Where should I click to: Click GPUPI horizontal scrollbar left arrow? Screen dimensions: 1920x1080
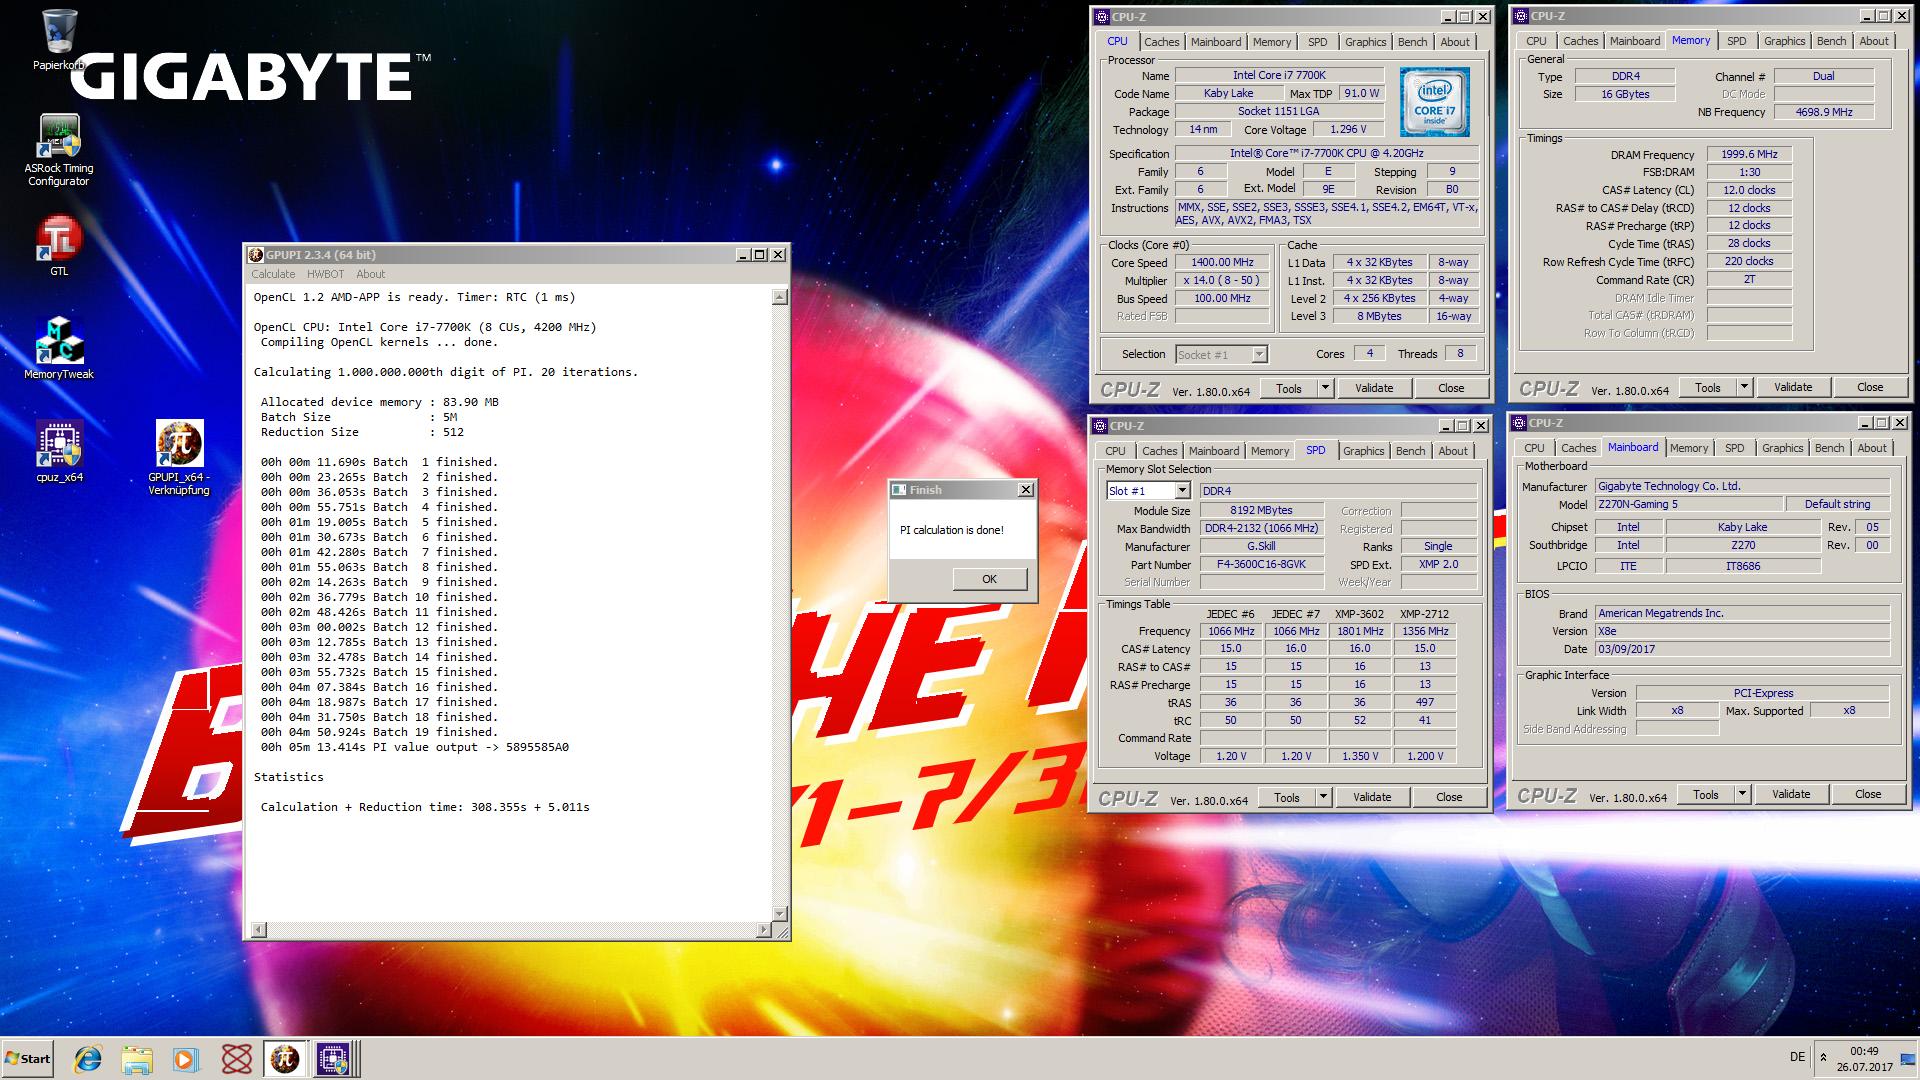tap(258, 930)
